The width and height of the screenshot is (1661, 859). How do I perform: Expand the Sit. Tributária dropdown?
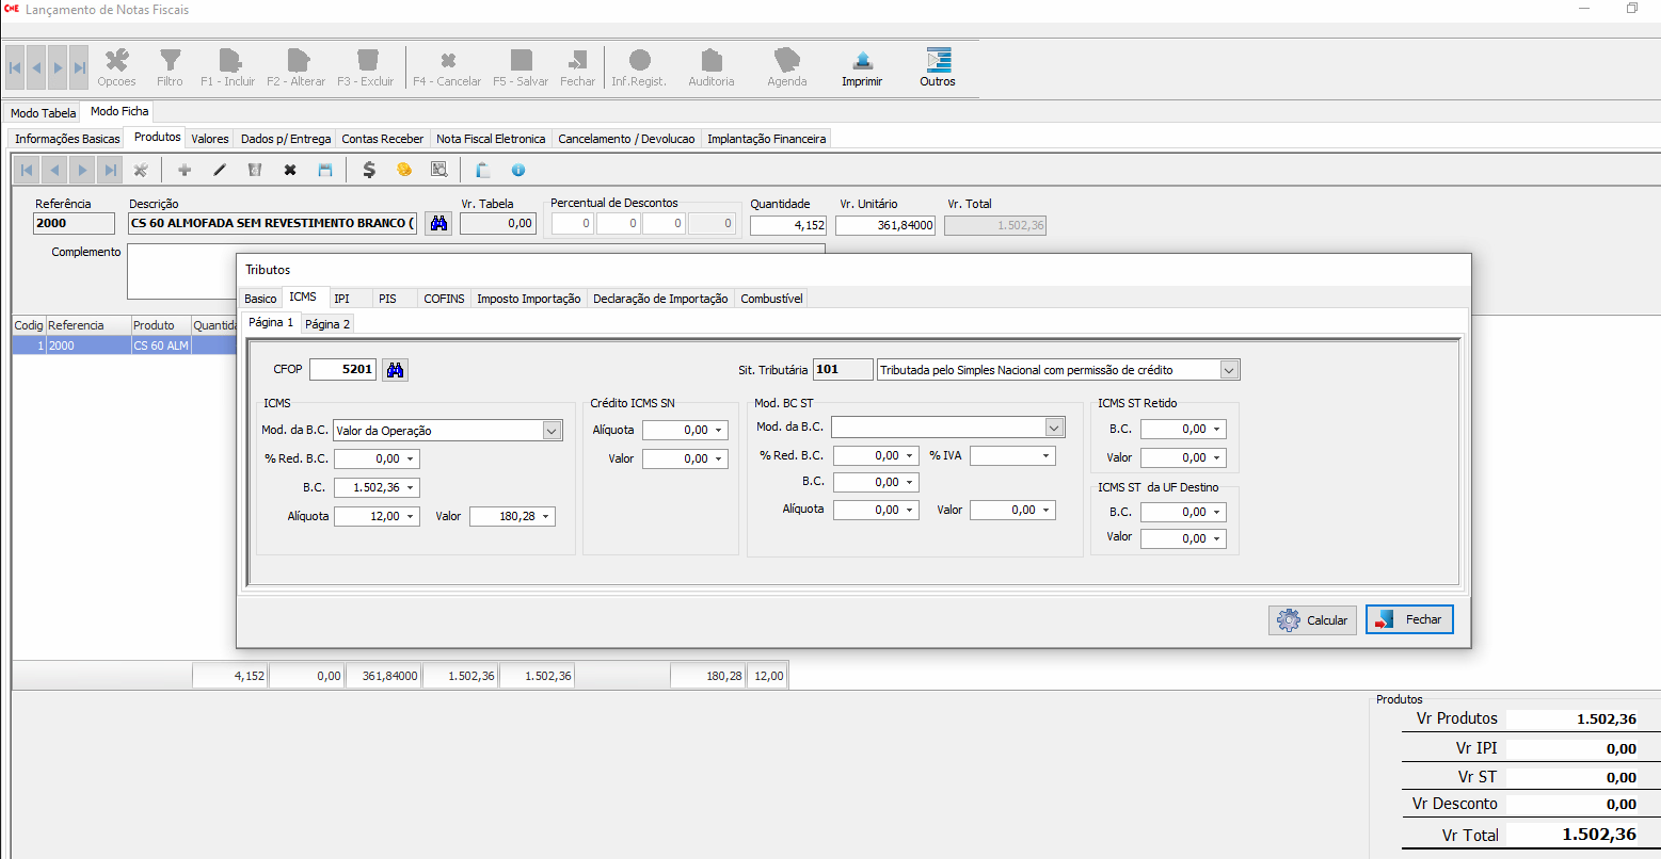(x=1228, y=370)
